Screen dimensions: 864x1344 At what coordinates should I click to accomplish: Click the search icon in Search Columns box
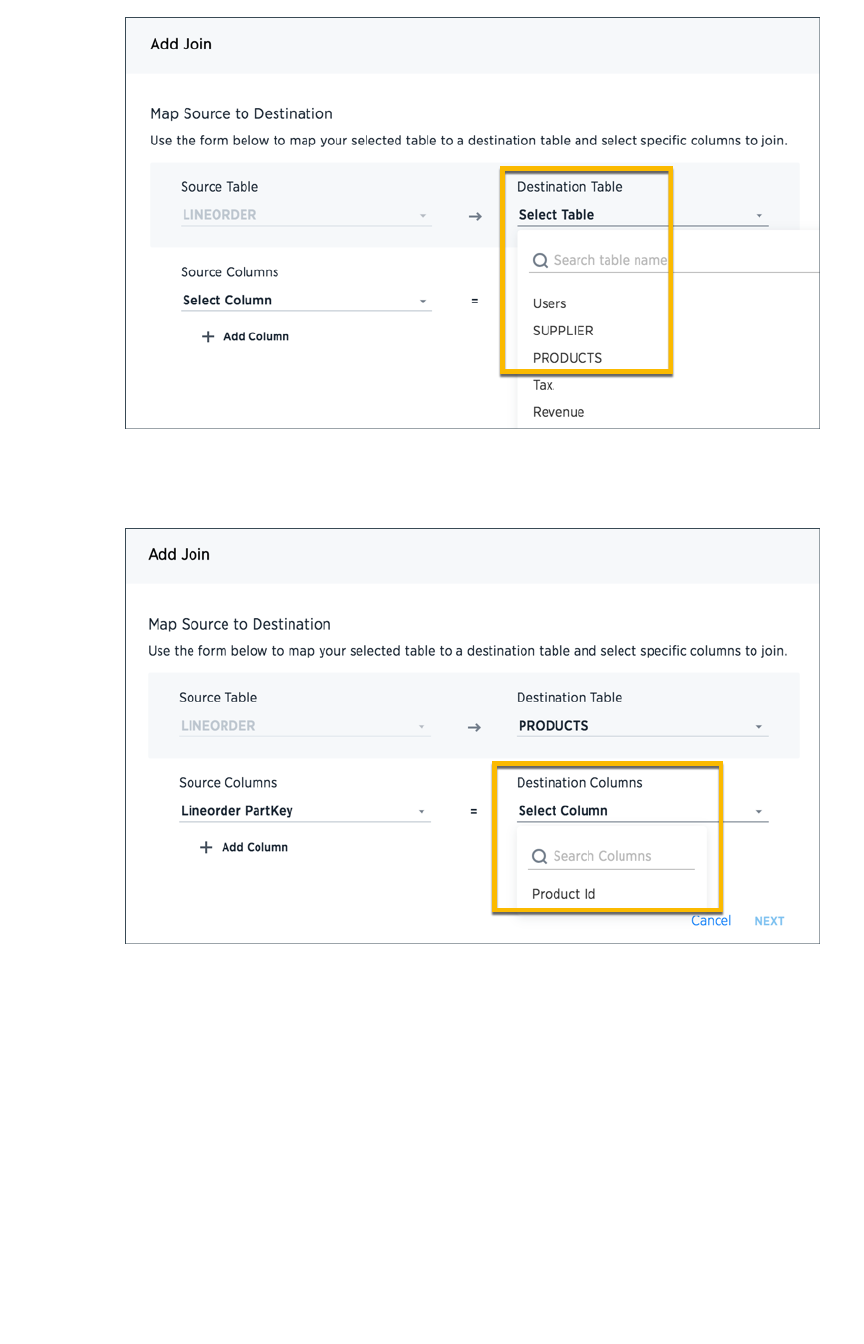[x=540, y=857]
